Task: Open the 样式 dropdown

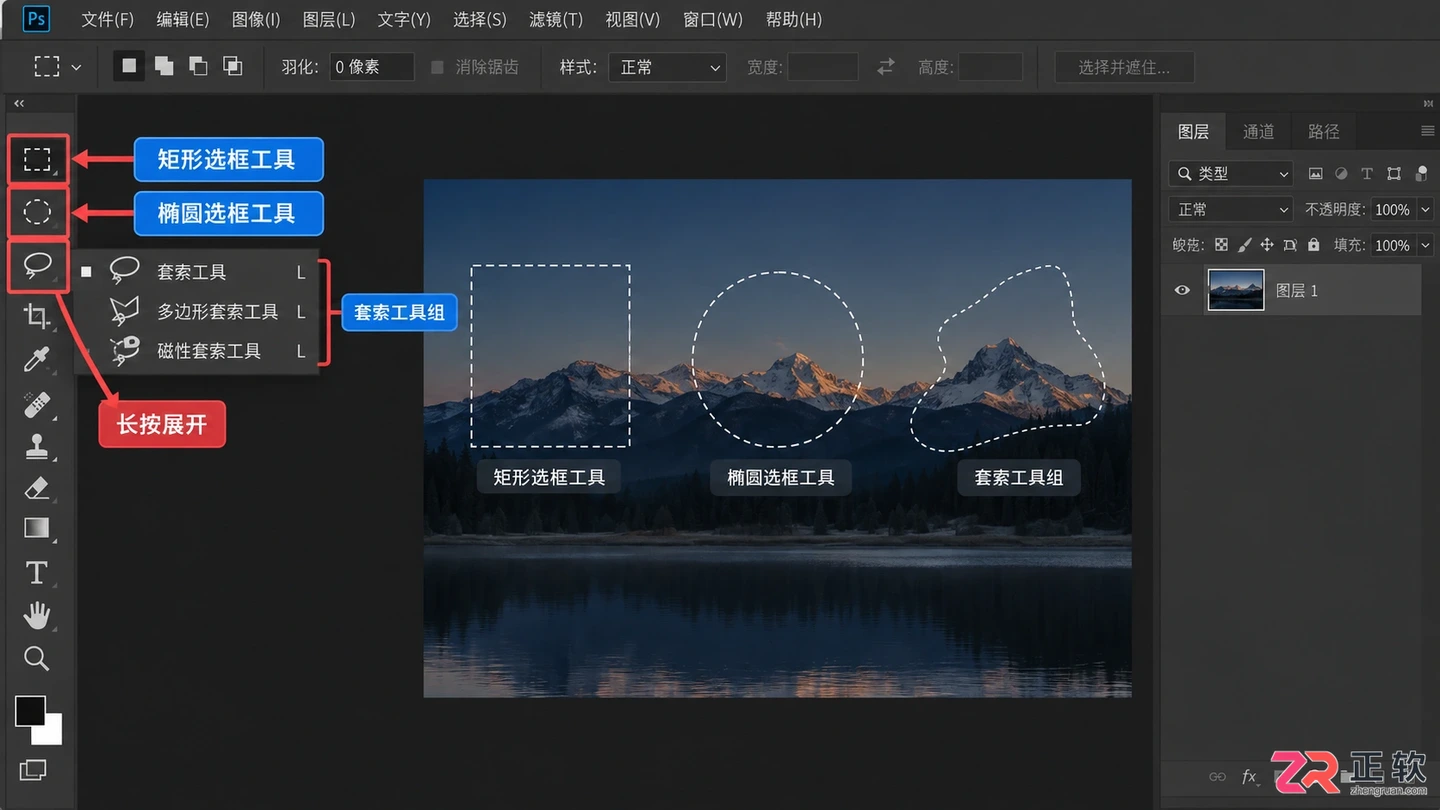Action: [668, 67]
